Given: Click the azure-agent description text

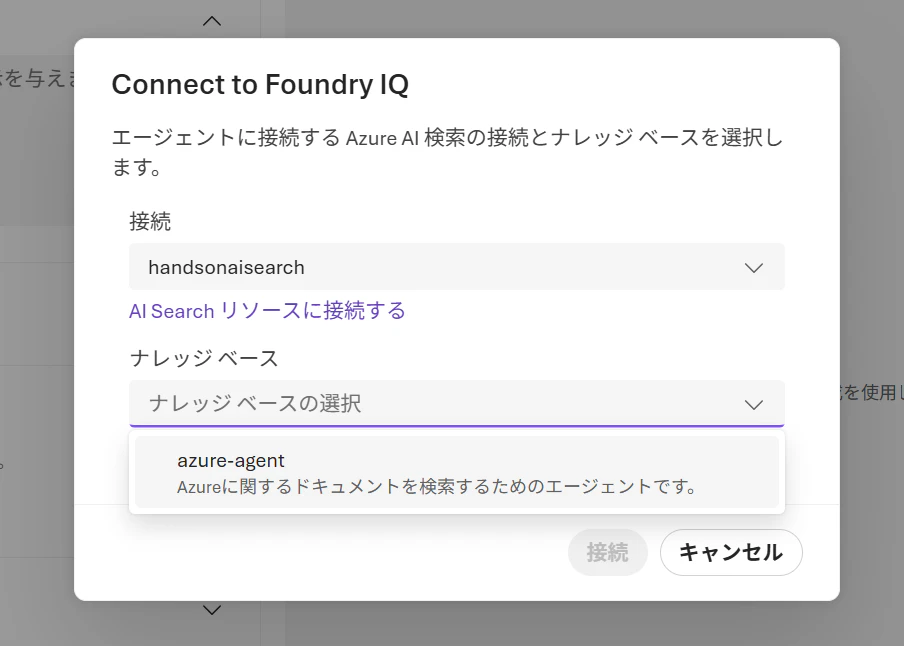Looking at the screenshot, I should (x=436, y=487).
